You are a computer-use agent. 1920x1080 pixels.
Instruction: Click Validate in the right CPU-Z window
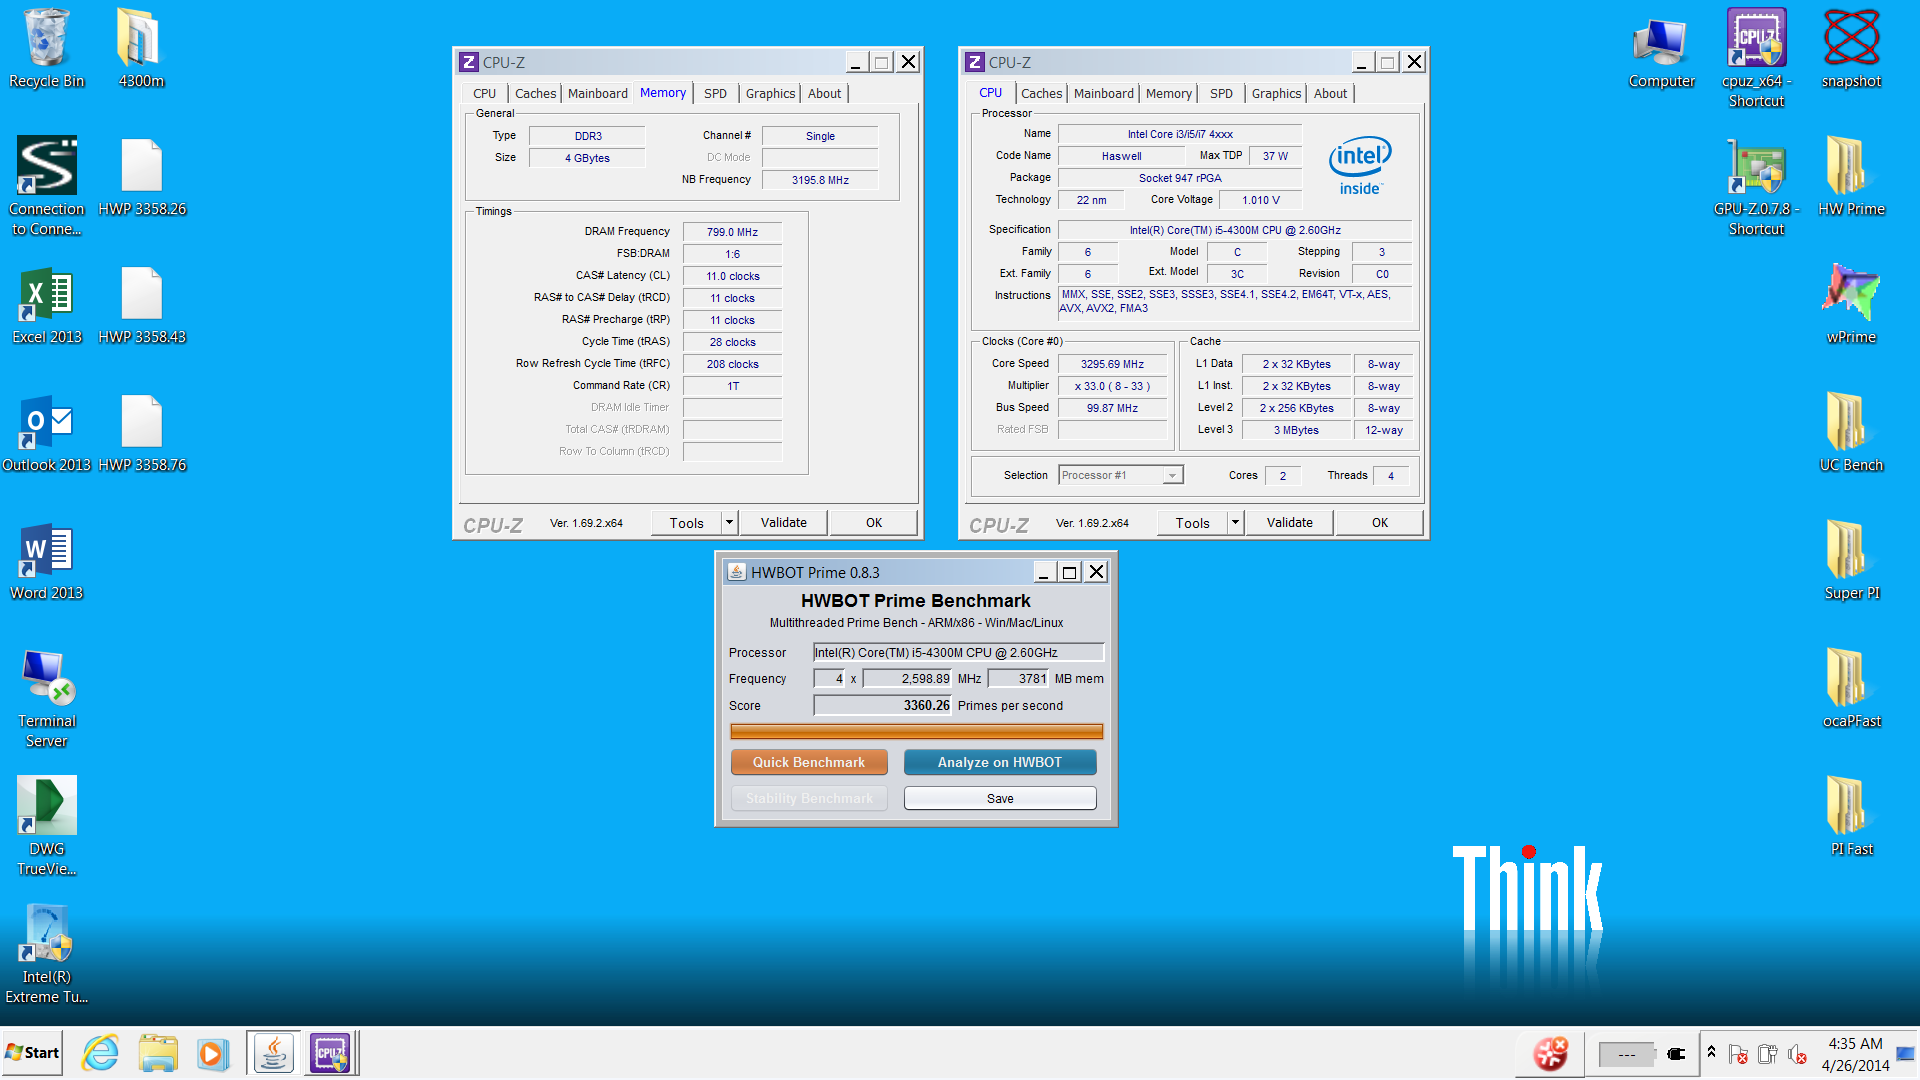pyautogui.click(x=1289, y=522)
